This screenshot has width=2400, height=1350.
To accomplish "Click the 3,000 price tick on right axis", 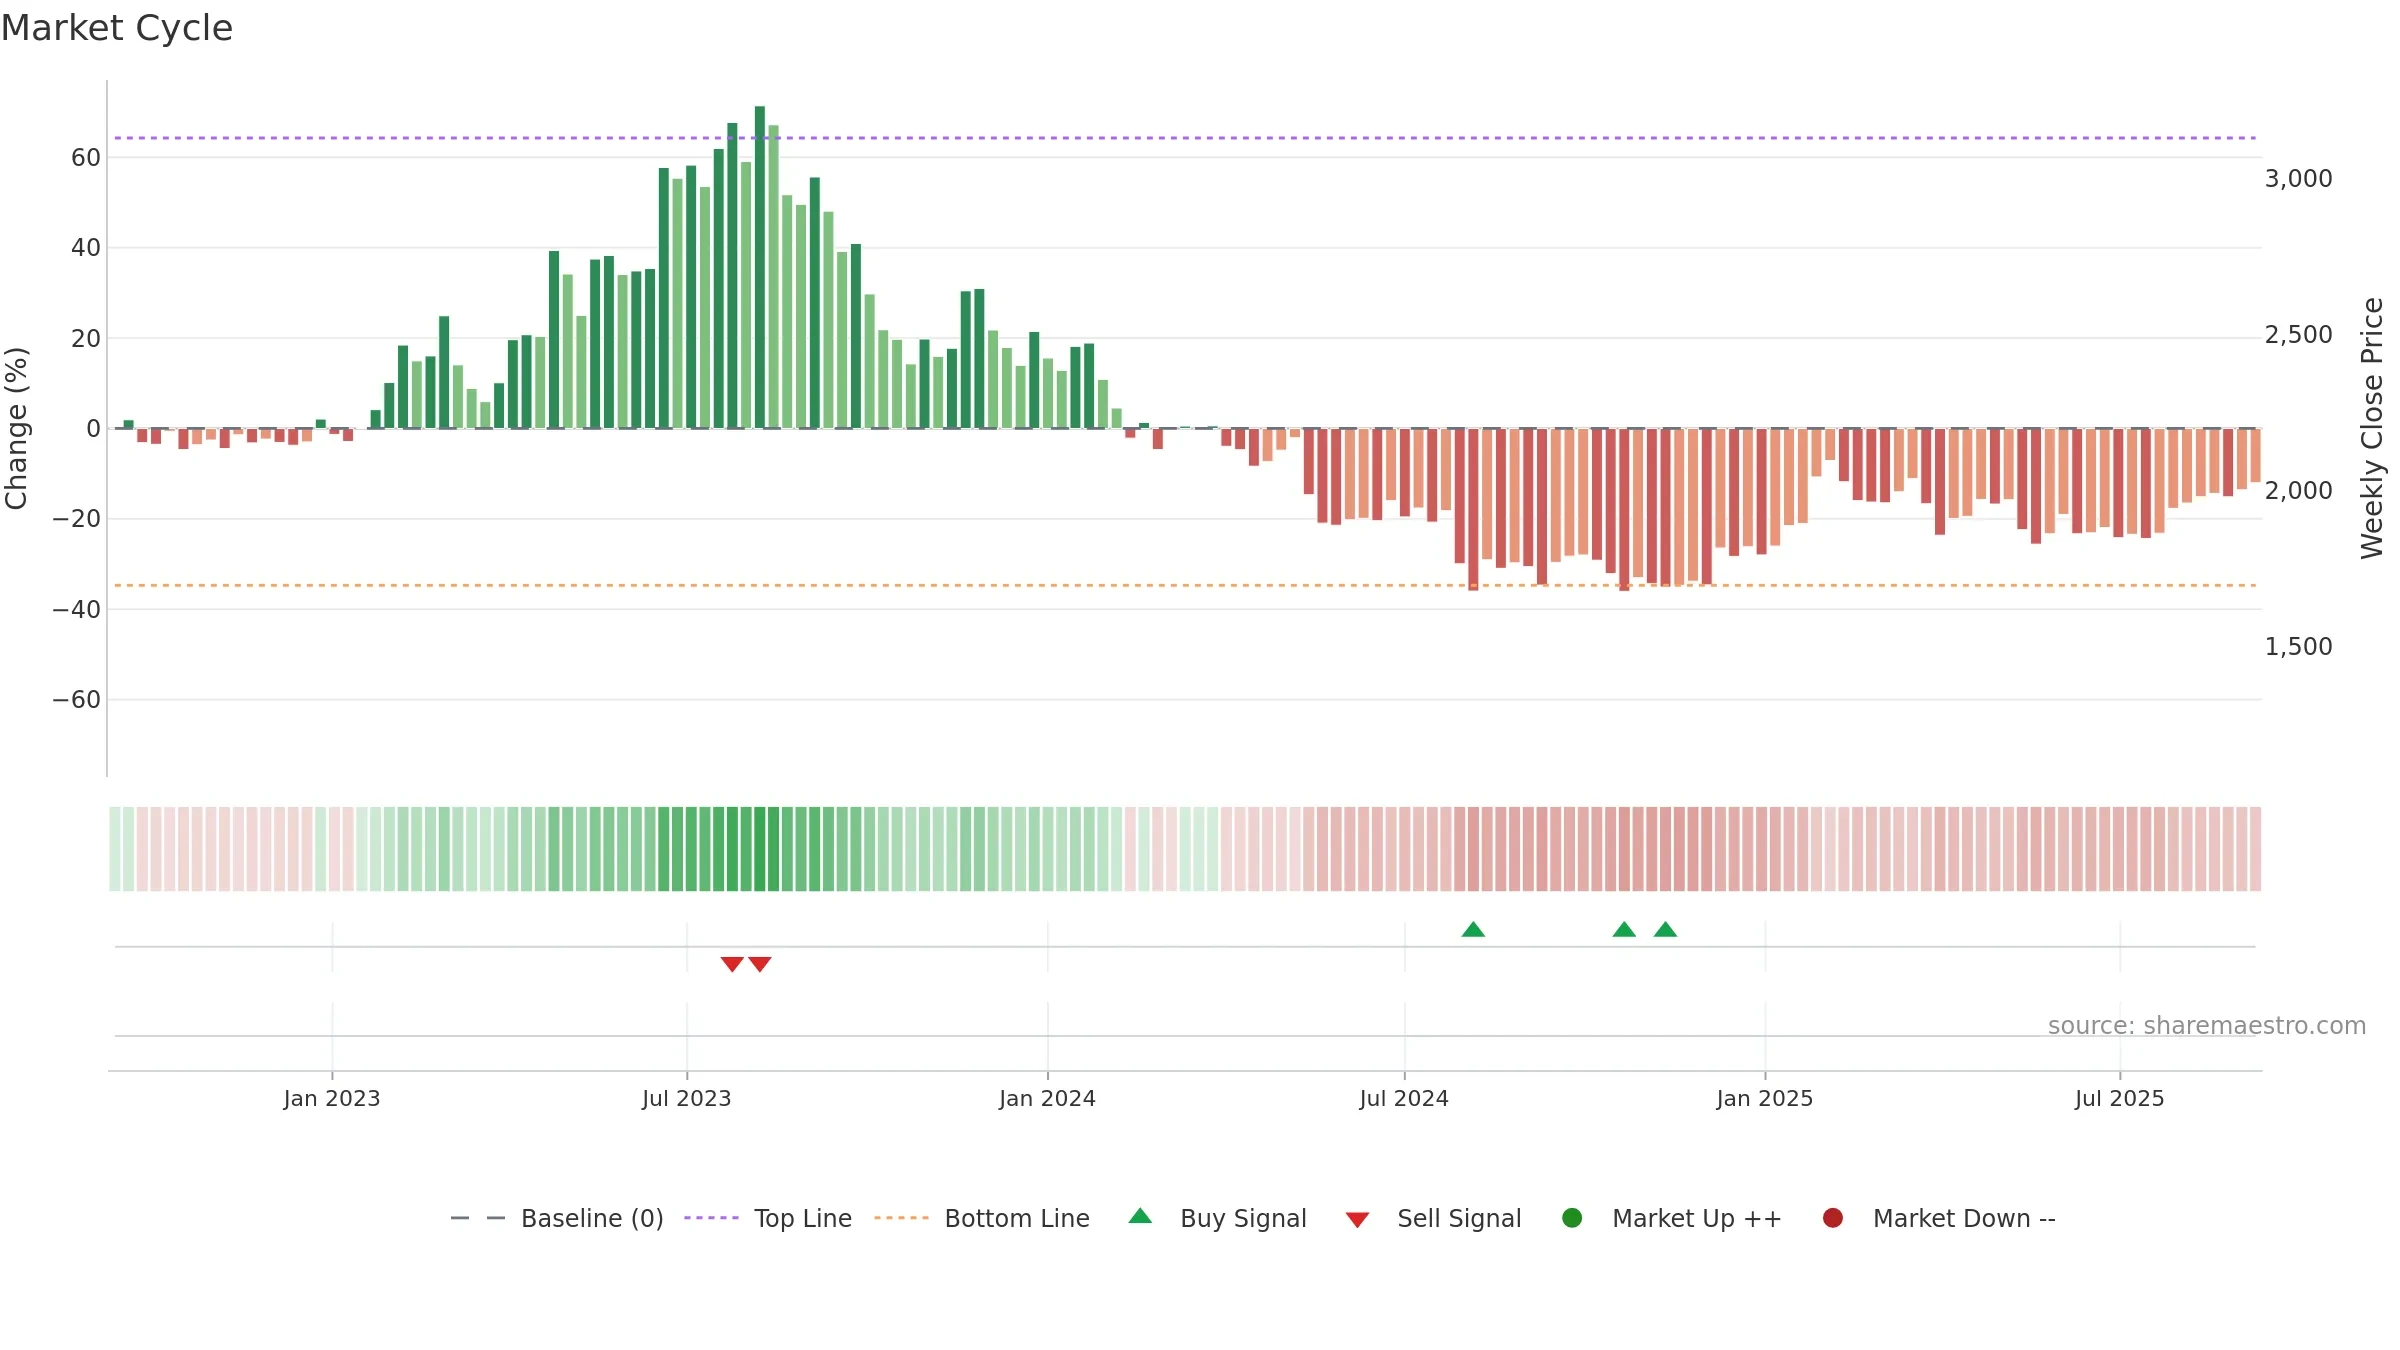I will point(2298,178).
